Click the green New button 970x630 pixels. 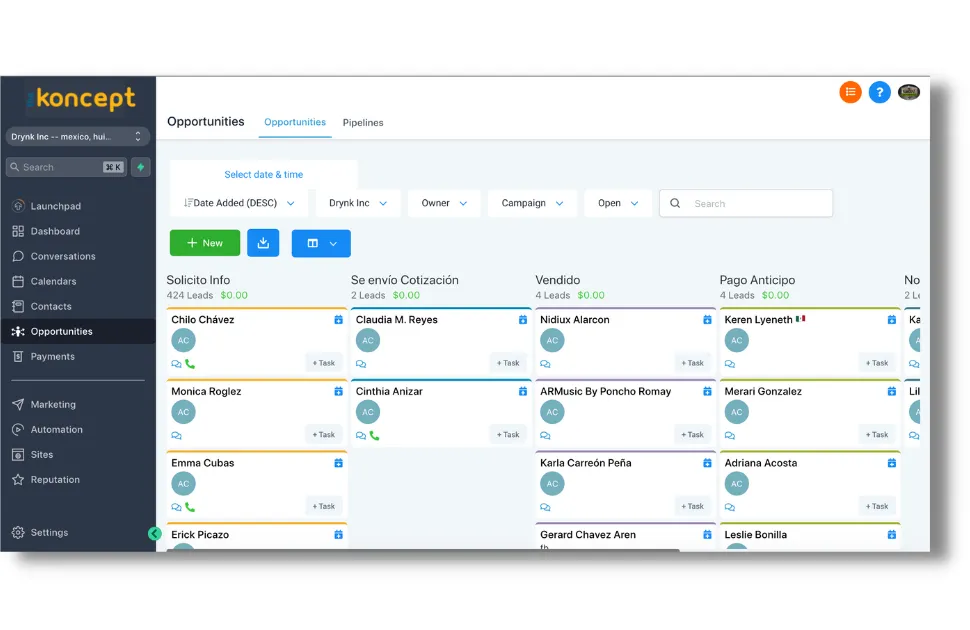click(x=205, y=243)
